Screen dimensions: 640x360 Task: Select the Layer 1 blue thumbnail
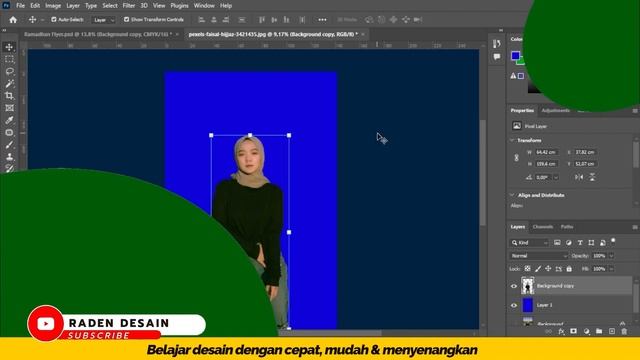click(x=528, y=305)
